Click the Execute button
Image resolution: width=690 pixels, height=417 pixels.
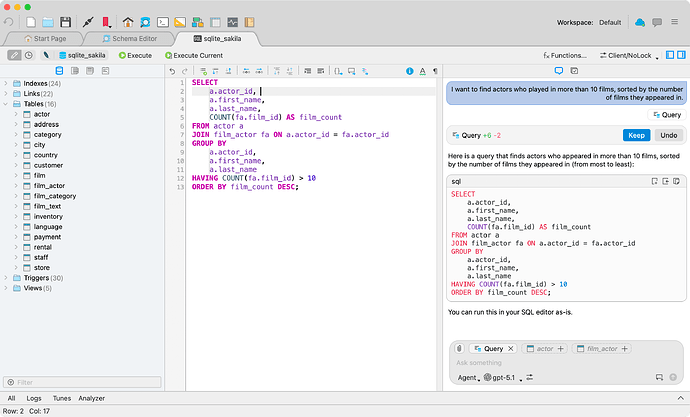[x=136, y=55]
